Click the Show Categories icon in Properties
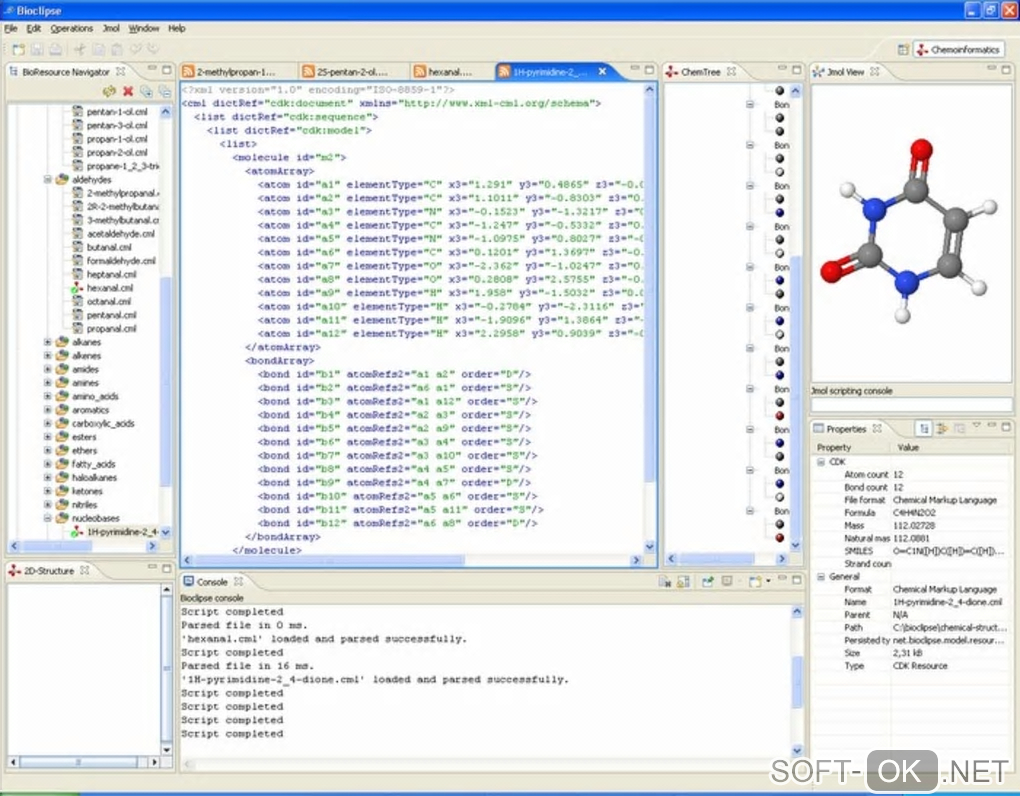This screenshot has height=796, width=1020. point(925,428)
